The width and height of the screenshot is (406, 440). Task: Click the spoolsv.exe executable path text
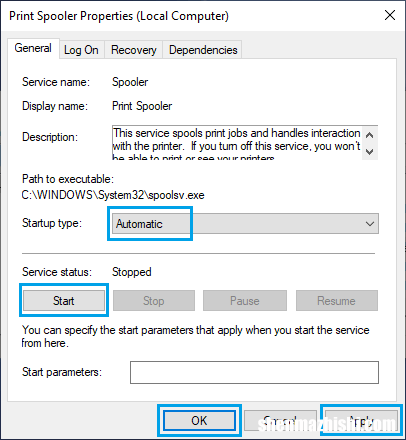tap(113, 195)
